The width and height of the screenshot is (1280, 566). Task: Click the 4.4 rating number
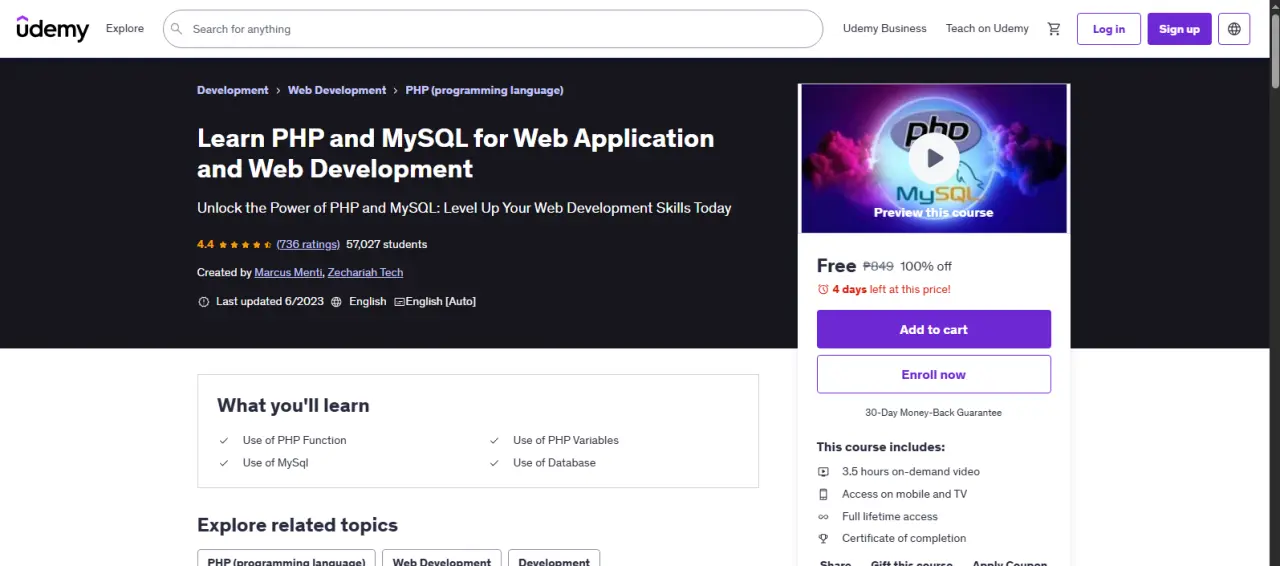[206, 244]
